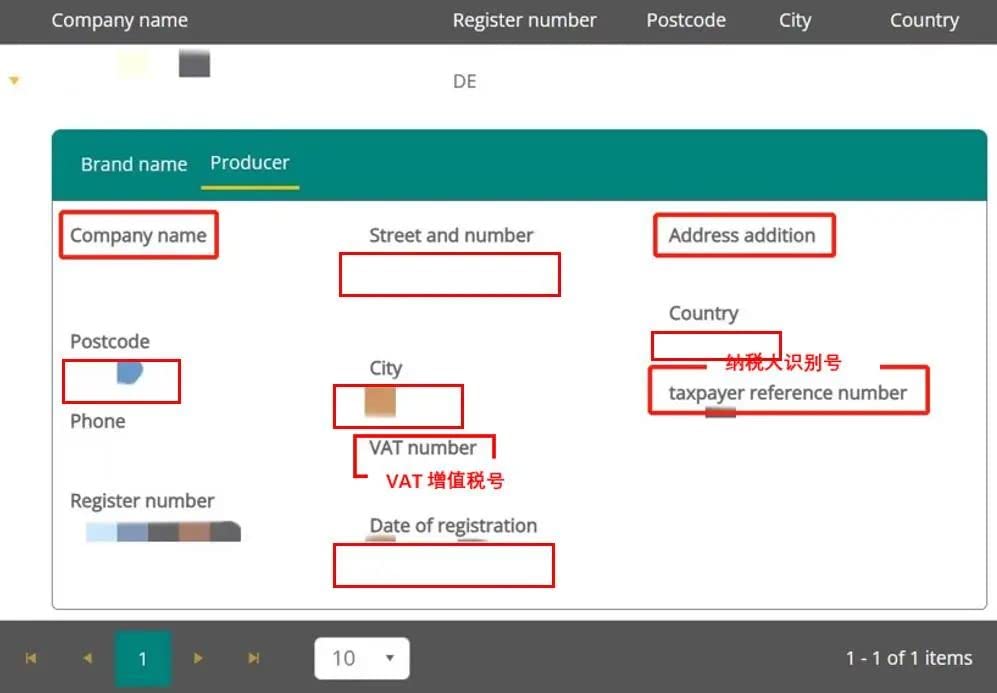Go to first page arrow icon
Screen dimensions: 997x693
[x=31, y=658]
